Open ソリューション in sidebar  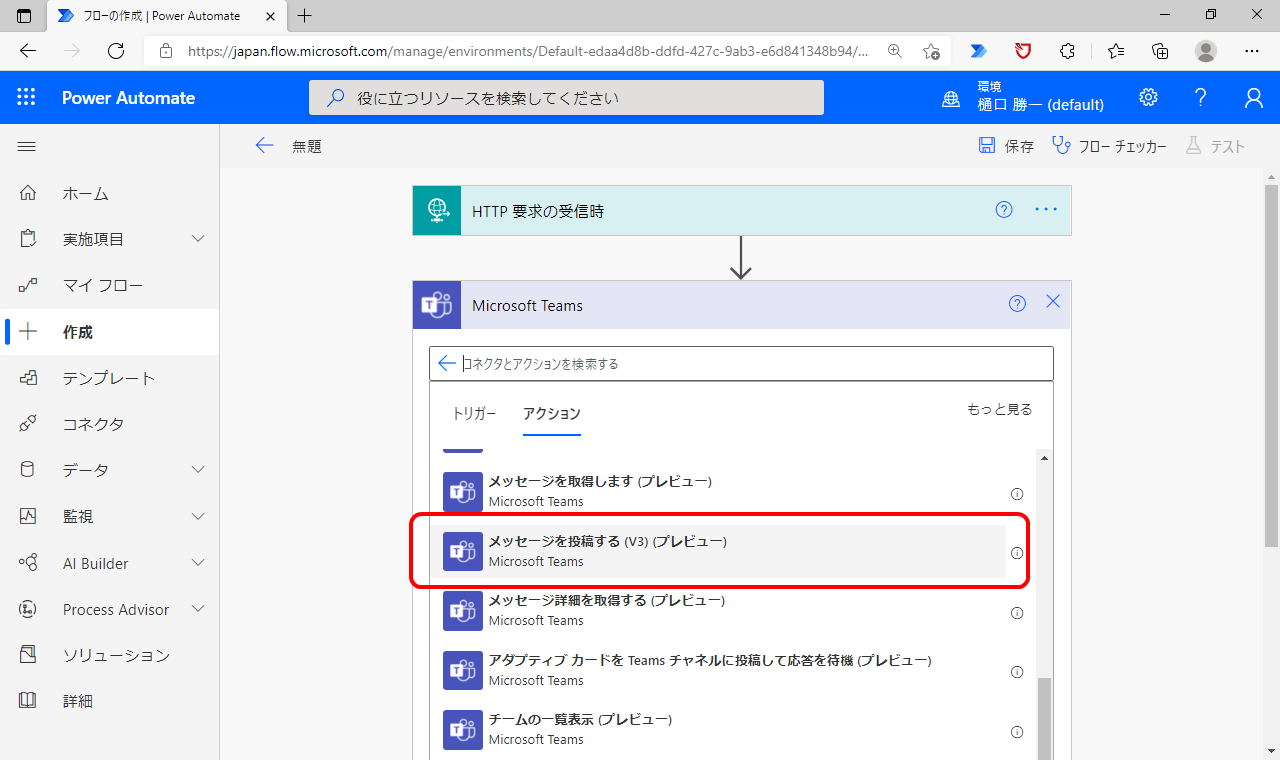click(x=110, y=655)
